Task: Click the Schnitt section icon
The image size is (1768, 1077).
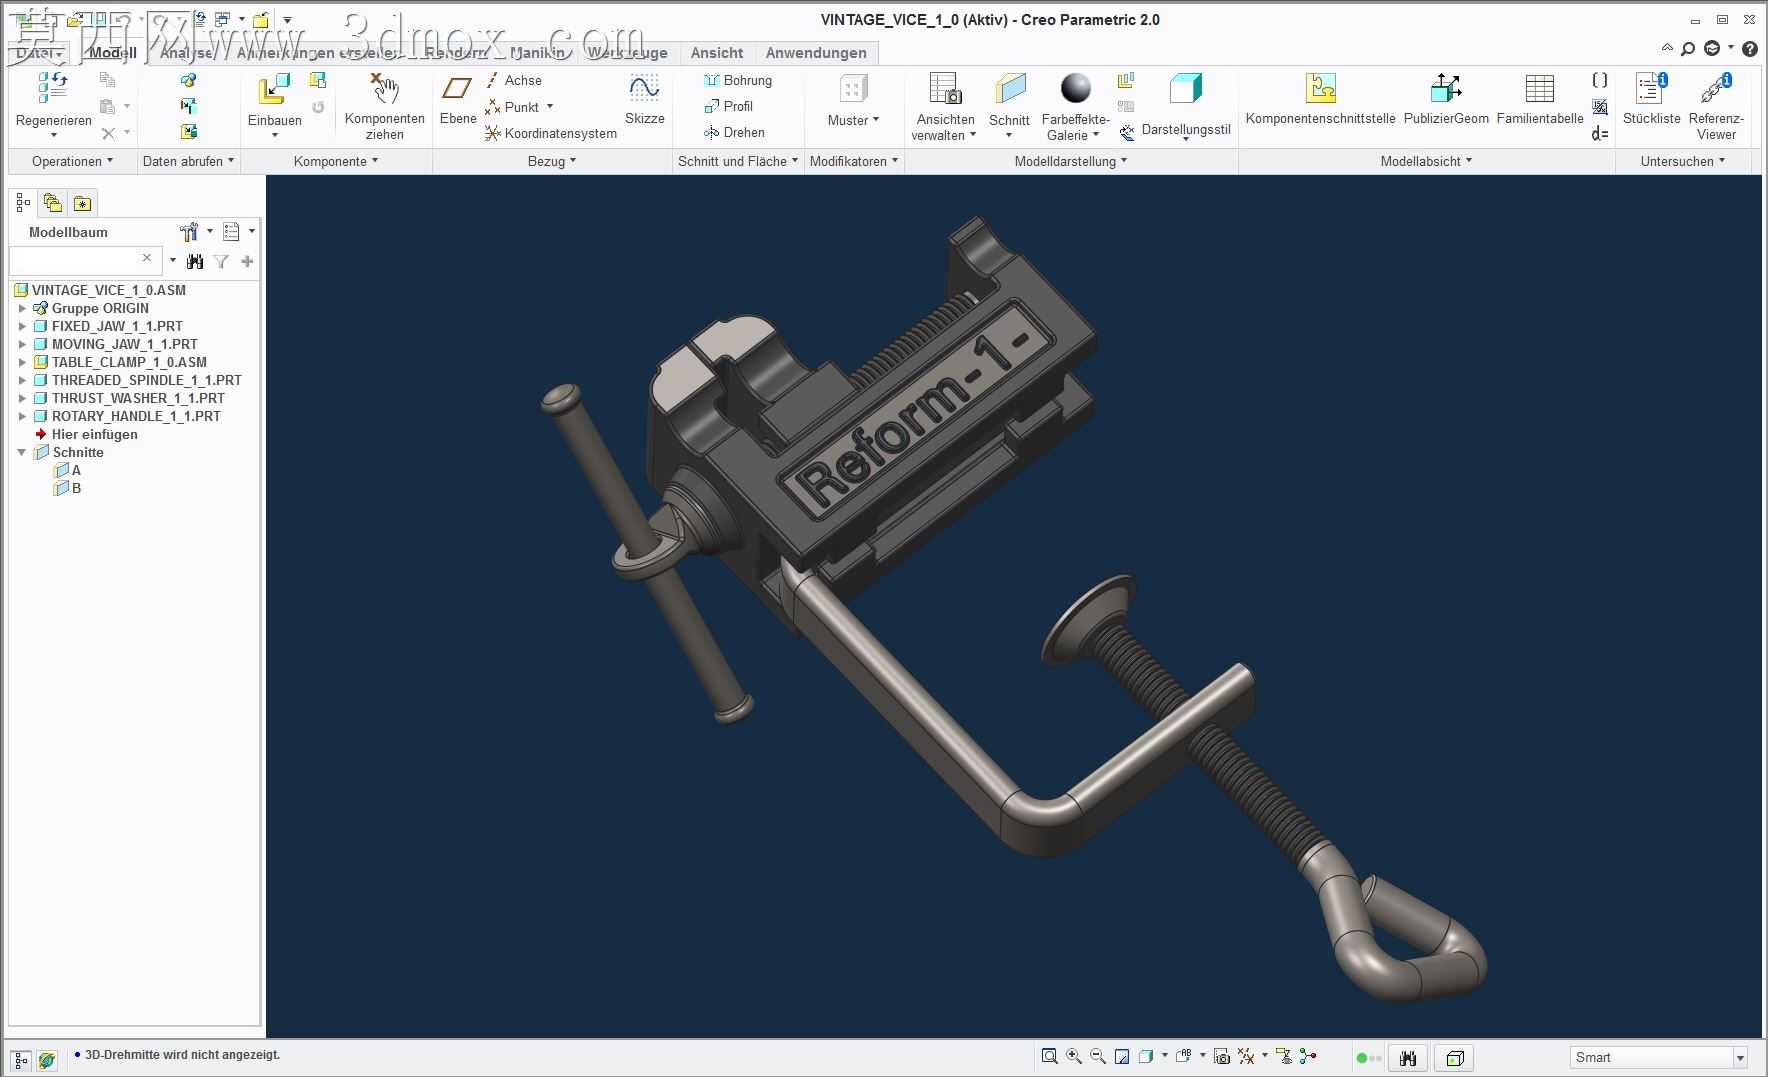Action: click(x=1010, y=88)
